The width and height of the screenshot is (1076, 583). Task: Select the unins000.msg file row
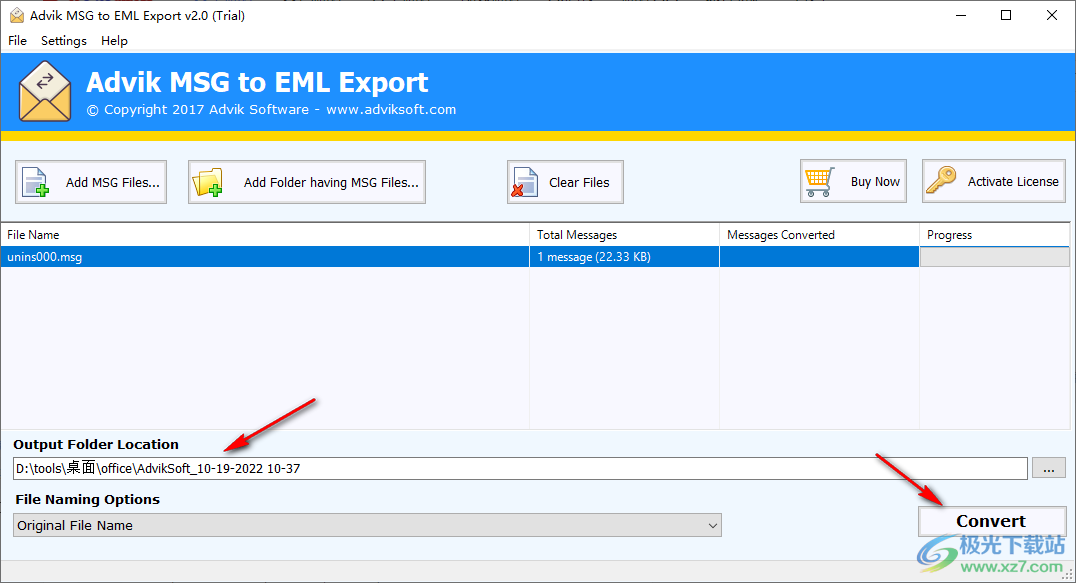[x=535, y=257]
